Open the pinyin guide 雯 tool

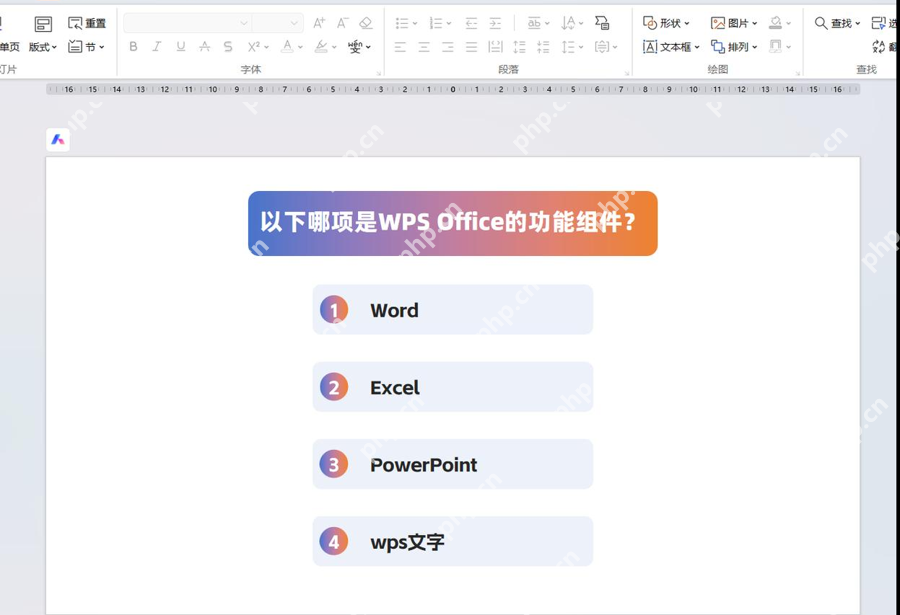click(x=355, y=47)
